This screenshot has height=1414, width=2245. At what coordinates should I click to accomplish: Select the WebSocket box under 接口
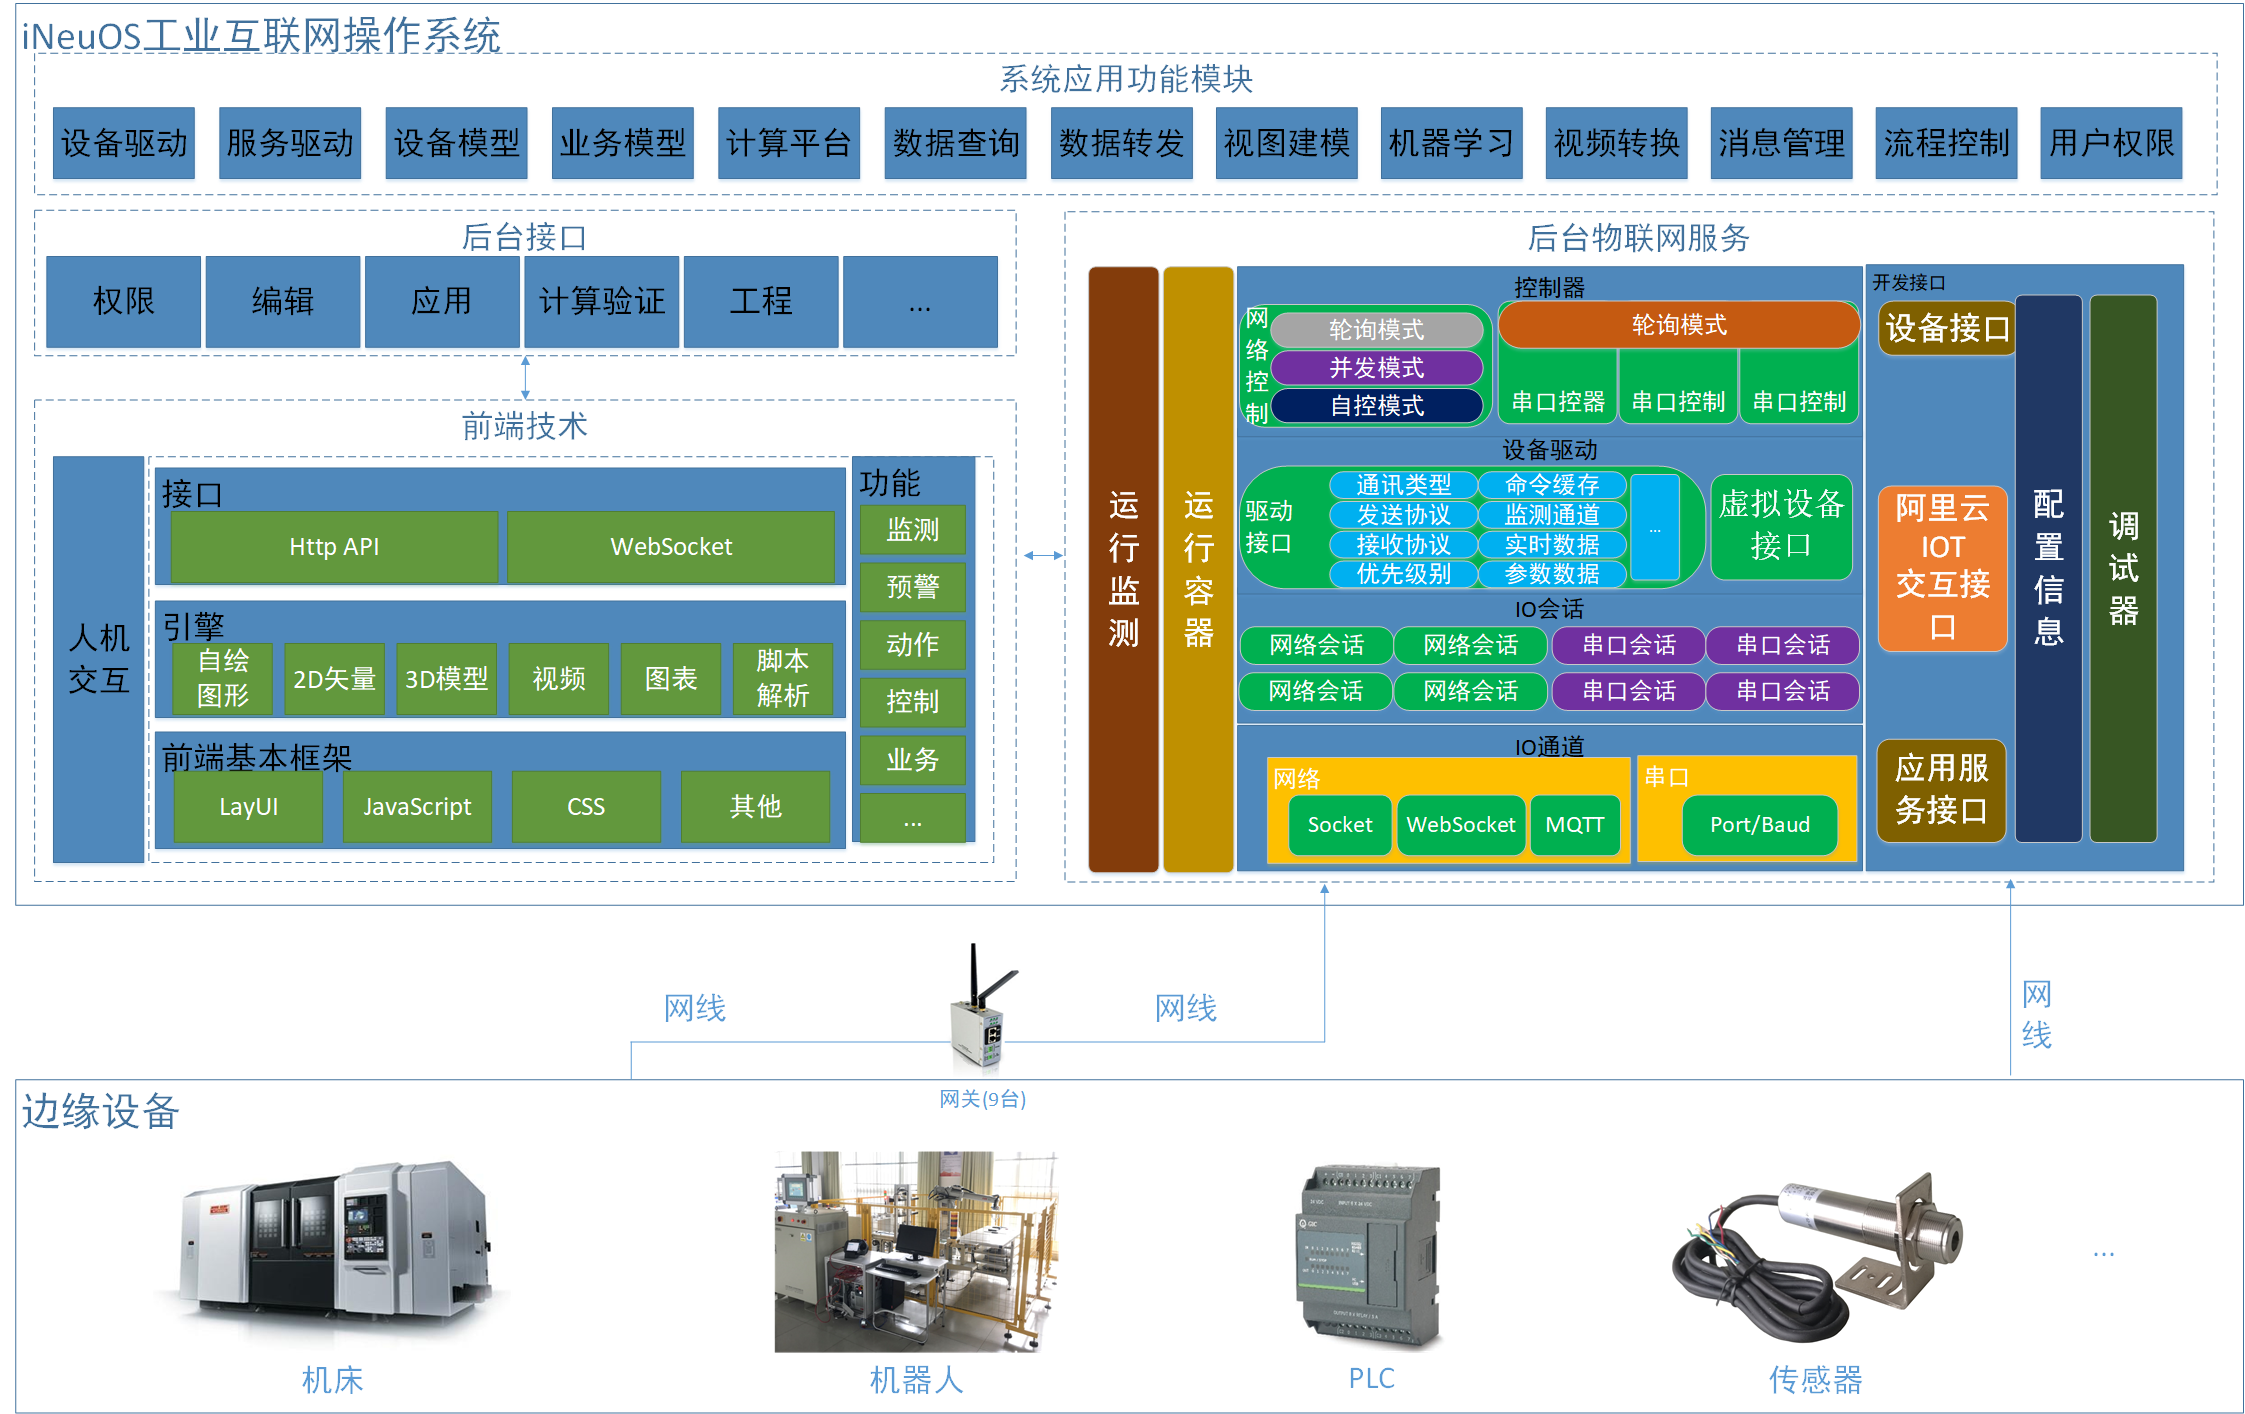[x=671, y=547]
